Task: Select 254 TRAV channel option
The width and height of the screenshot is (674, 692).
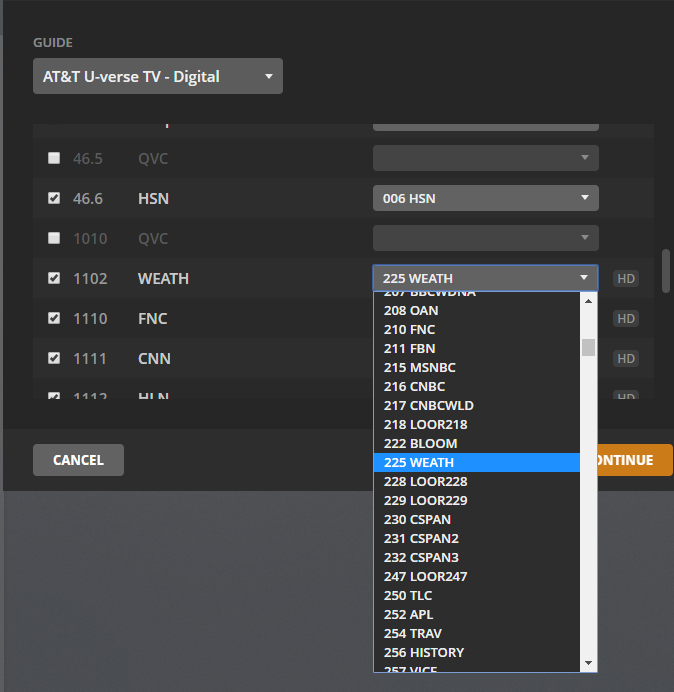Action: click(x=477, y=633)
